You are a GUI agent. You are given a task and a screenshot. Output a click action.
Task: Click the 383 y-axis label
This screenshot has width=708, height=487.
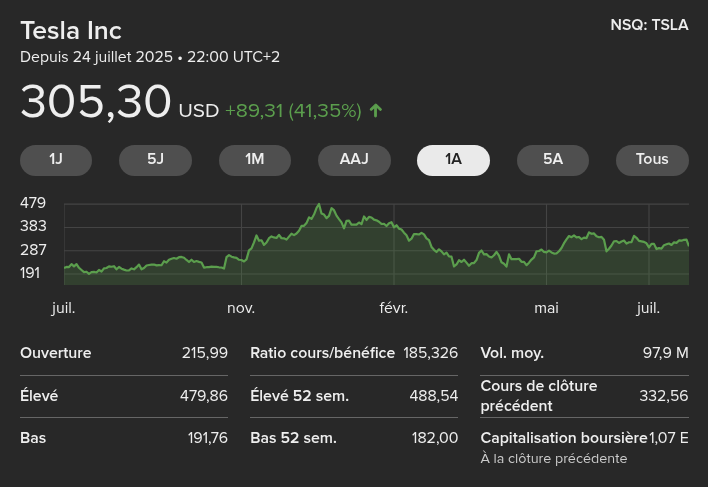point(33,226)
